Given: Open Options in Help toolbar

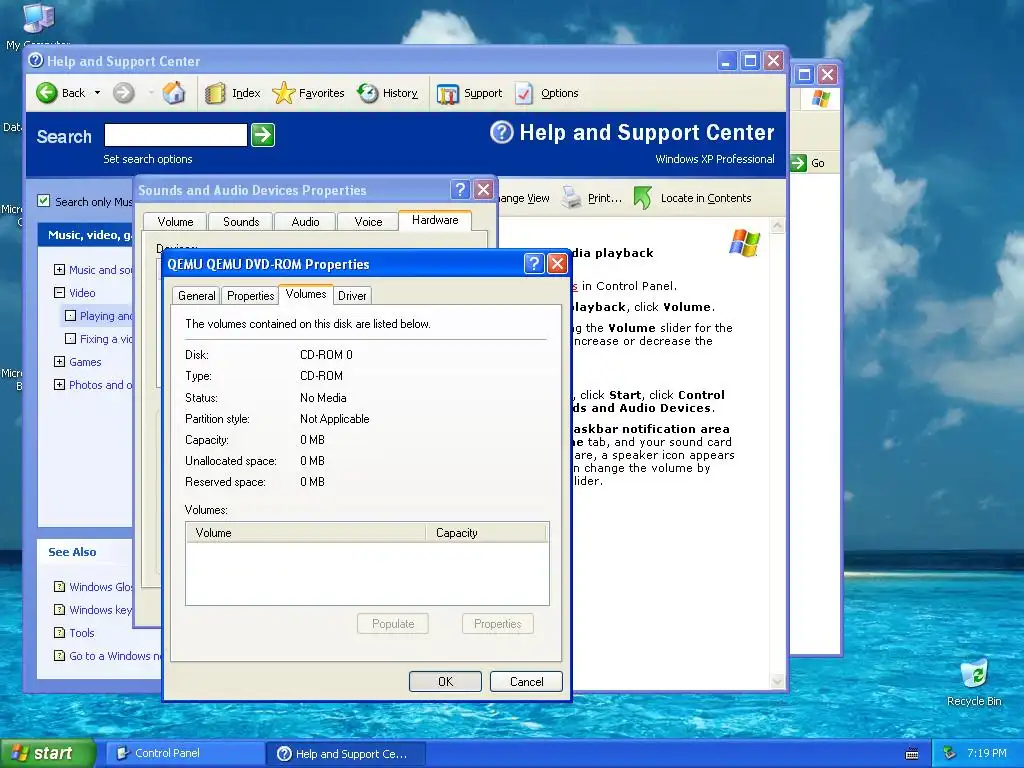Looking at the screenshot, I should tap(547, 93).
